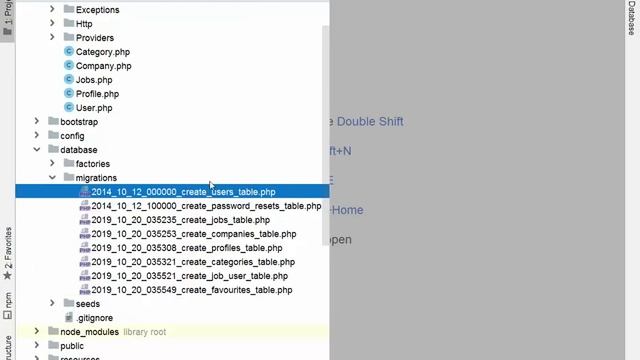The image size is (640, 360).
Task: Select 2014_10_12_100000_create_password_resets_table.php file
Action: [206, 206]
